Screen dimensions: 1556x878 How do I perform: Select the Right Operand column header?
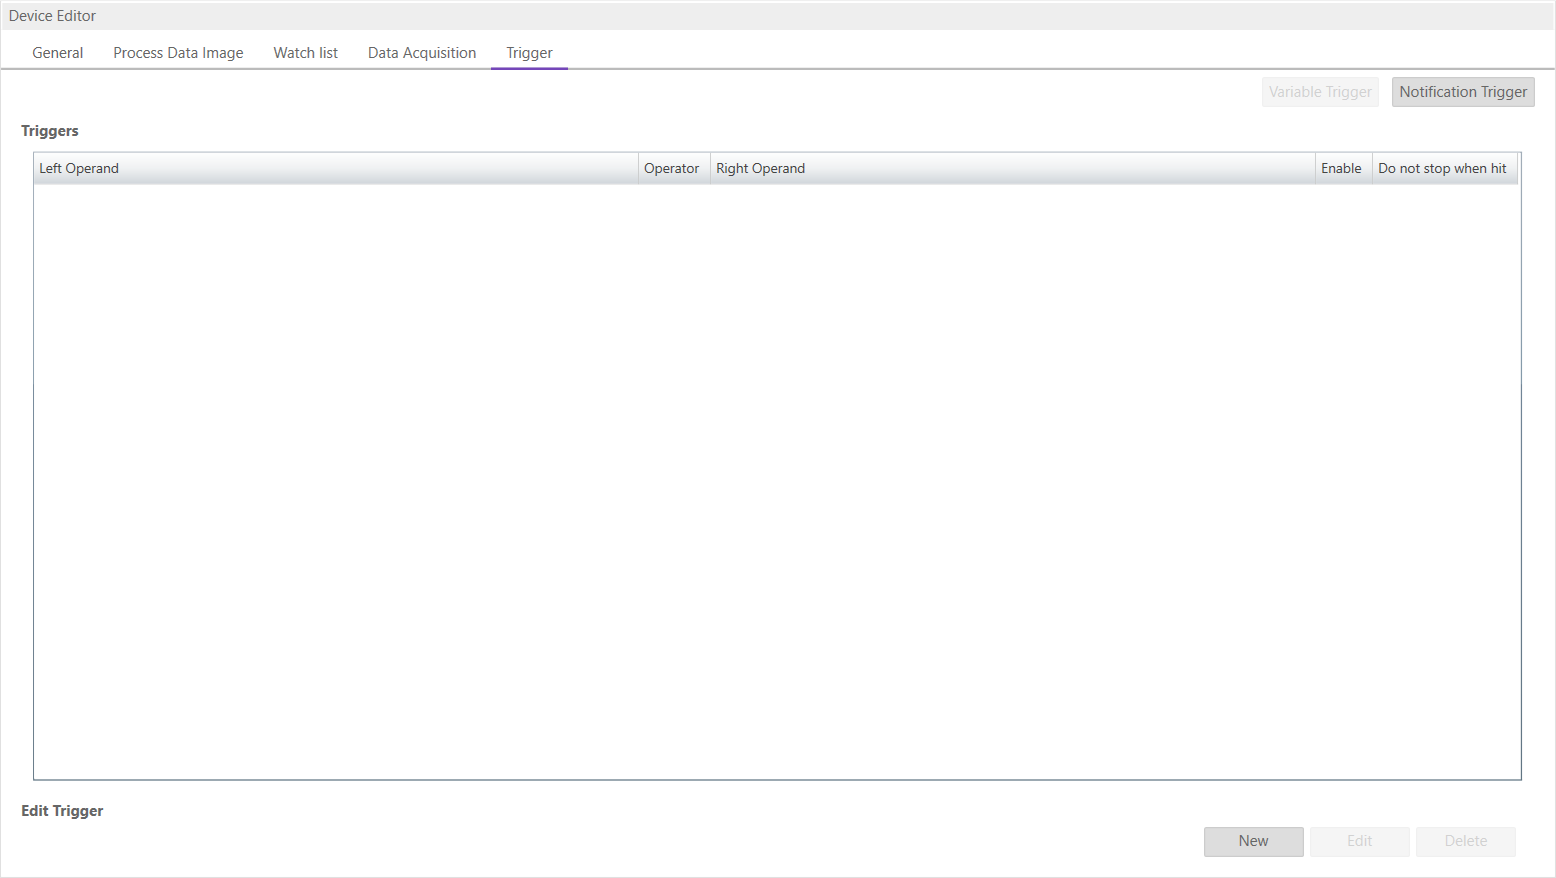tap(1011, 168)
